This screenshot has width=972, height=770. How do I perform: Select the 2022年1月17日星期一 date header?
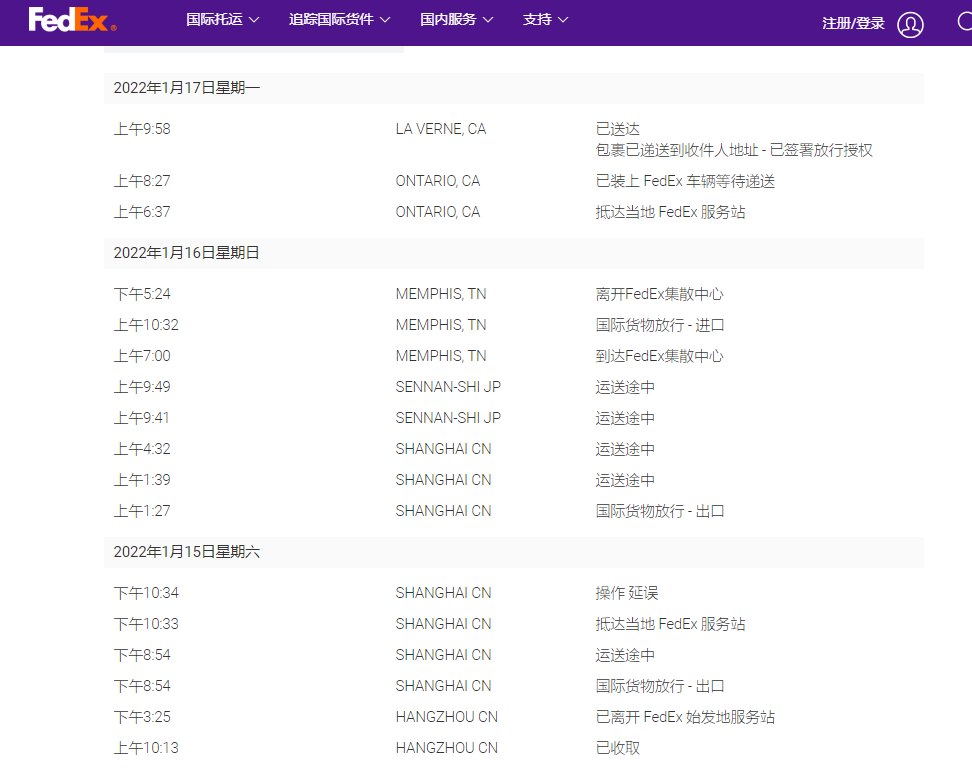click(x=187, y=88)
